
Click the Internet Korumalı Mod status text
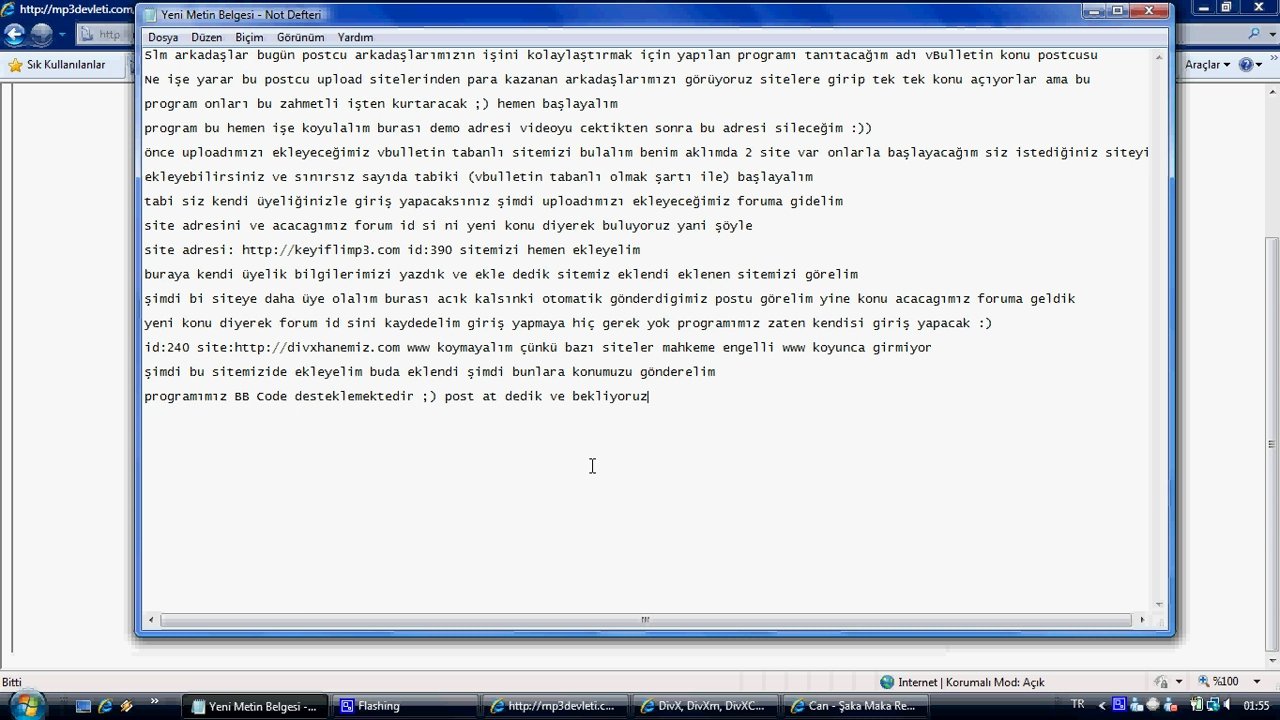click(x=971, y=682)
